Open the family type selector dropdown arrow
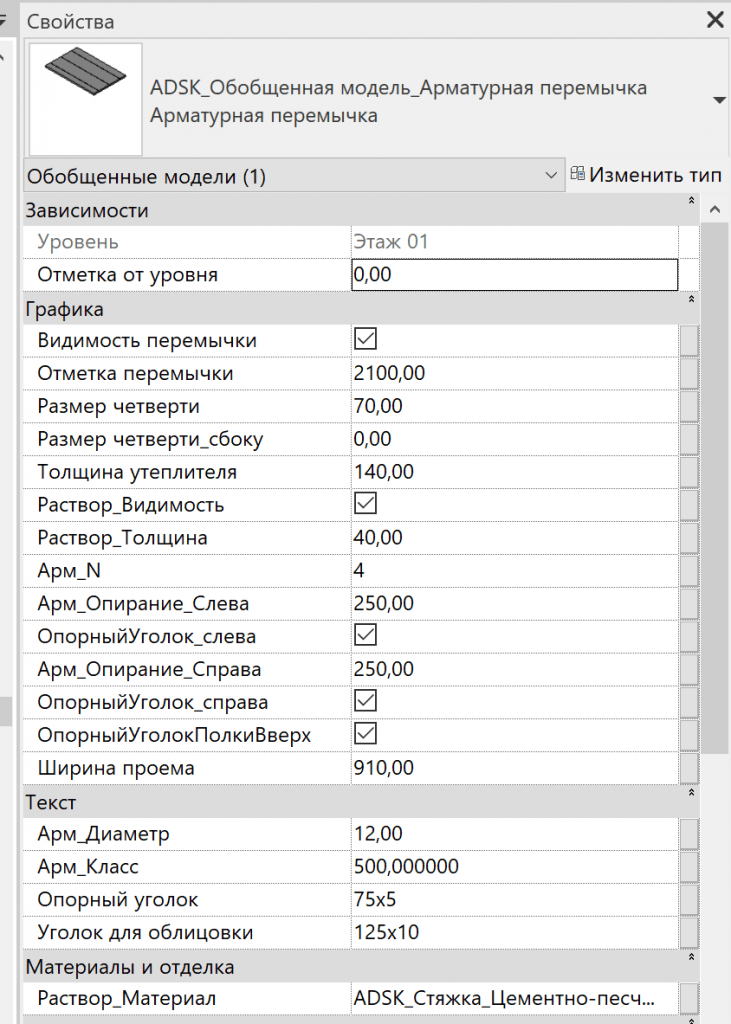Screen dimensions: 731x1024 click(x=718, y=100)
